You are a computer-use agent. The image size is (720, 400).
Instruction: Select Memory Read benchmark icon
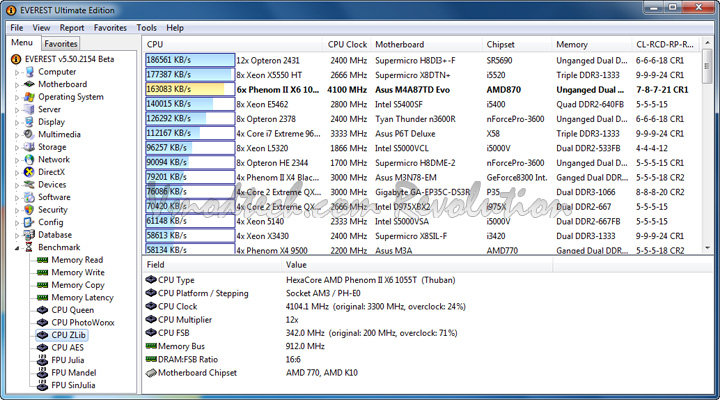tap(42, 260)
